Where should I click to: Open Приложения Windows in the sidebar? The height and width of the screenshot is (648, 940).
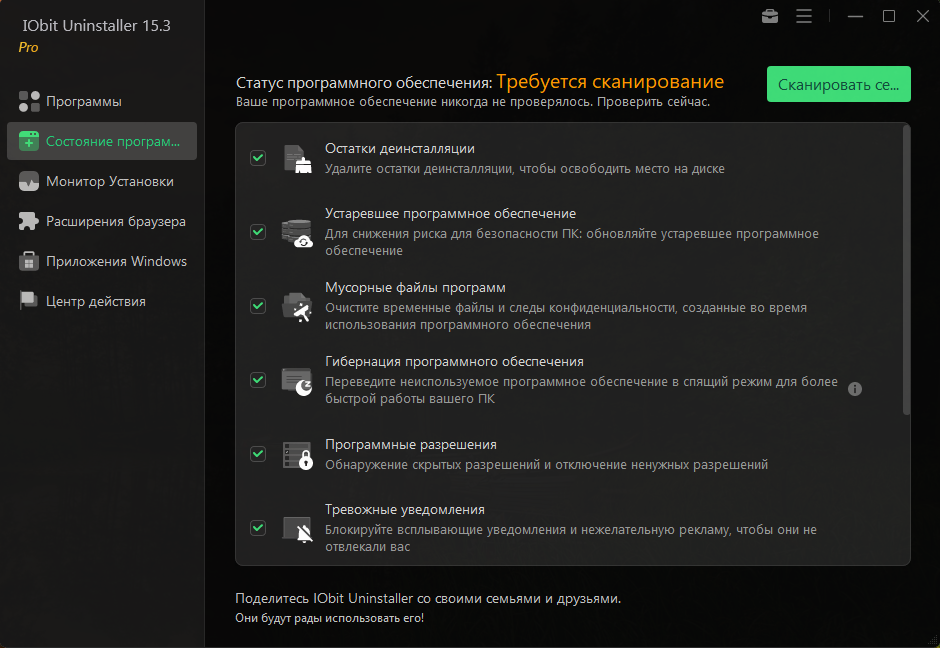(x=116, y=262)
